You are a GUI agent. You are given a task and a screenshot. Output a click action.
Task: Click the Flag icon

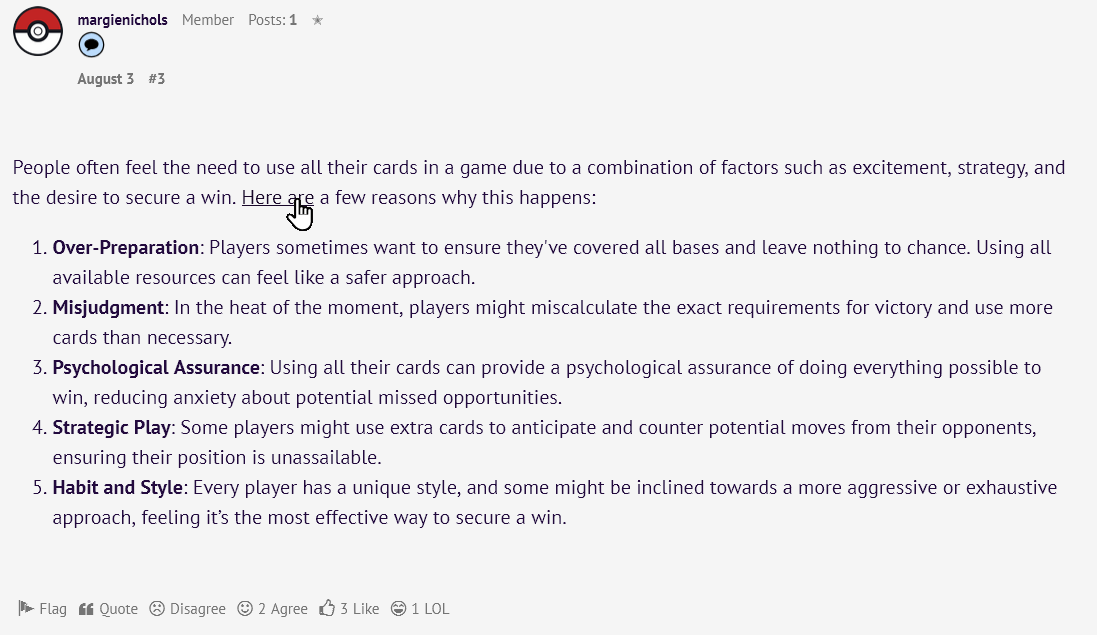[x=26, y=608]
